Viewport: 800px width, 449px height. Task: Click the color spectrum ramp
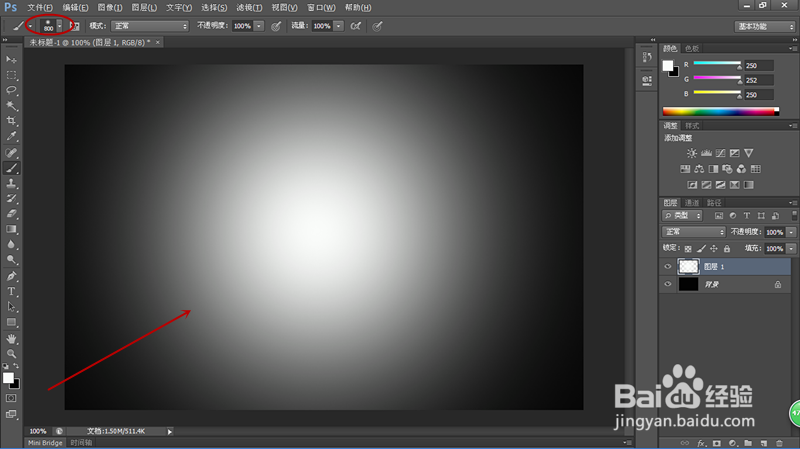(720, 112)
